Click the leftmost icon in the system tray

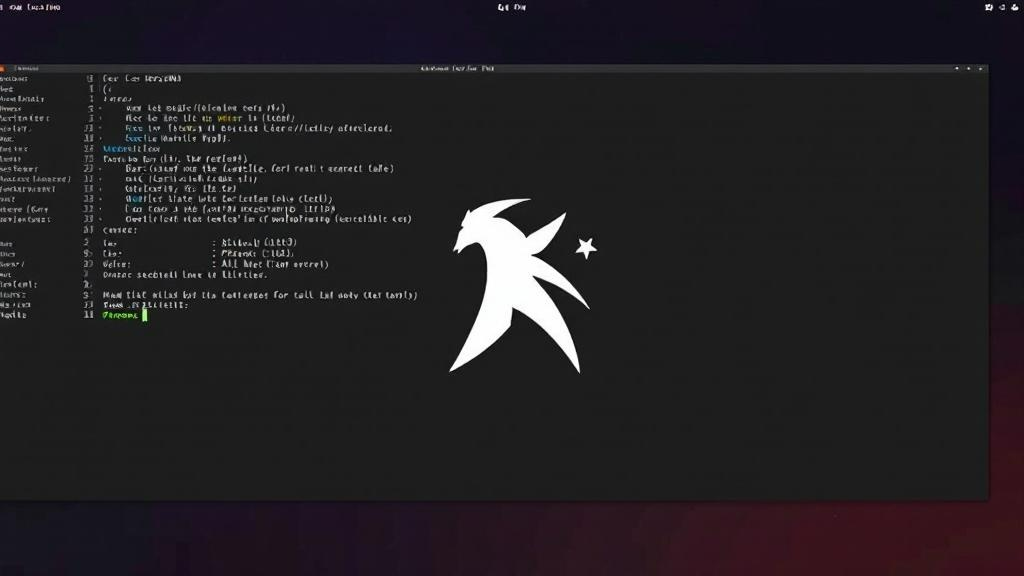tap(987, 8)
